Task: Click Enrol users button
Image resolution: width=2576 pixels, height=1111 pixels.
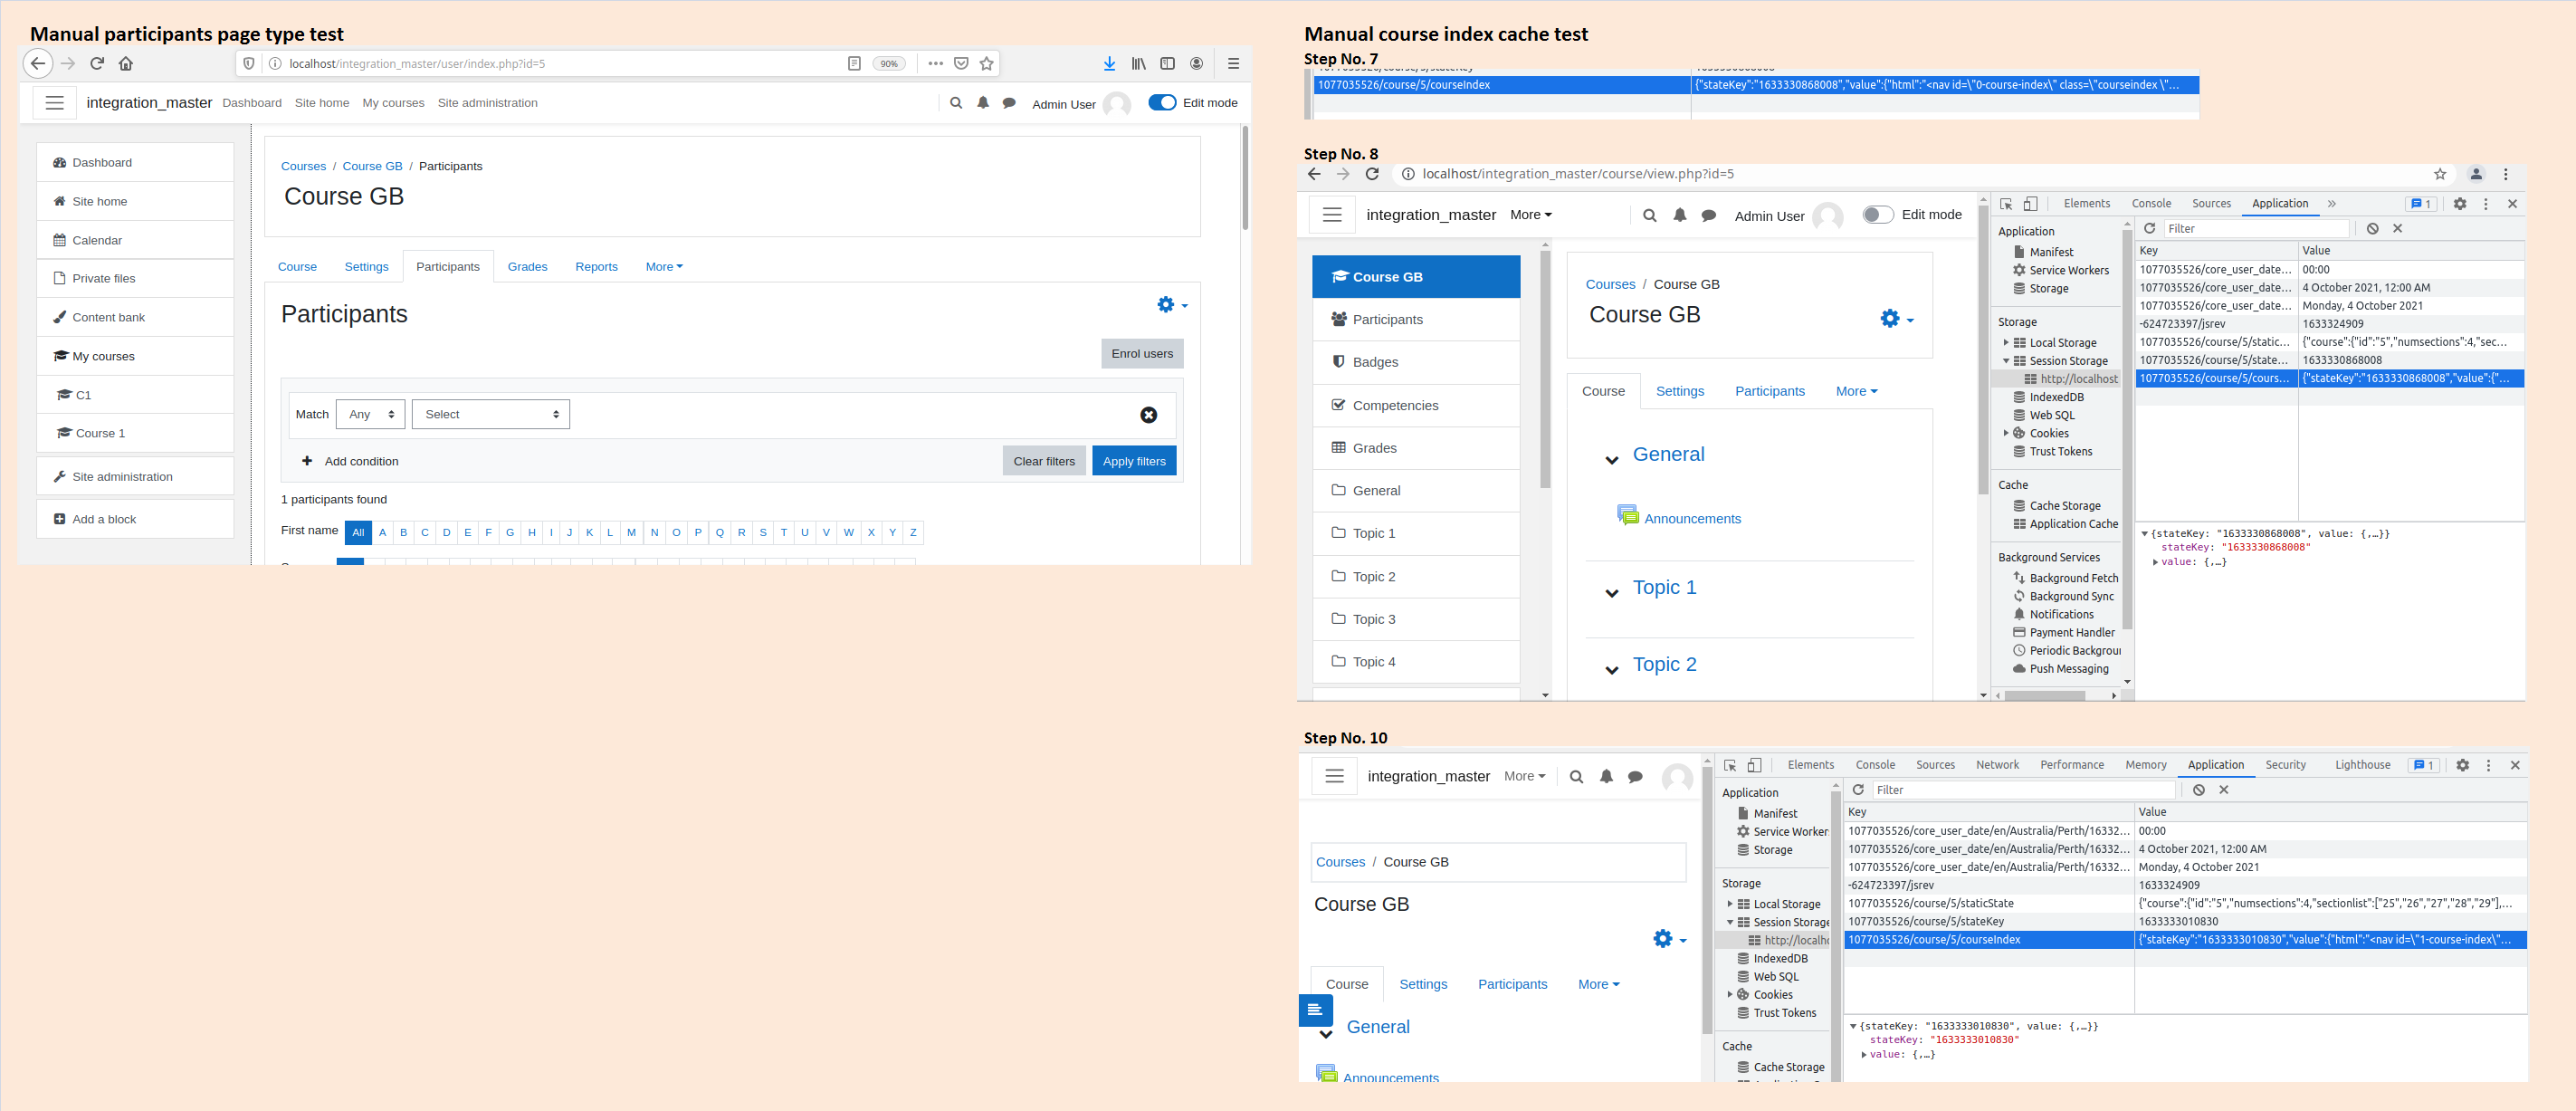Action: pos(1142,354)
